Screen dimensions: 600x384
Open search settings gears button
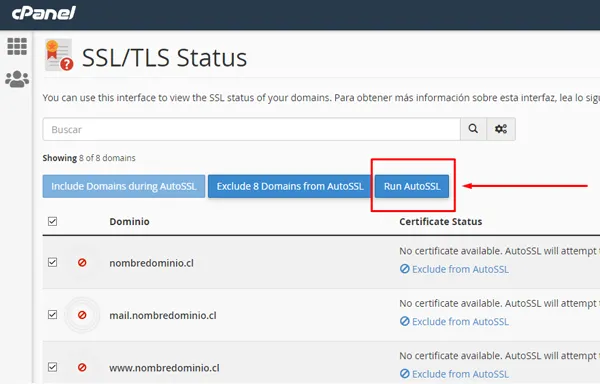pyautogui.click(x=501, y=129)
